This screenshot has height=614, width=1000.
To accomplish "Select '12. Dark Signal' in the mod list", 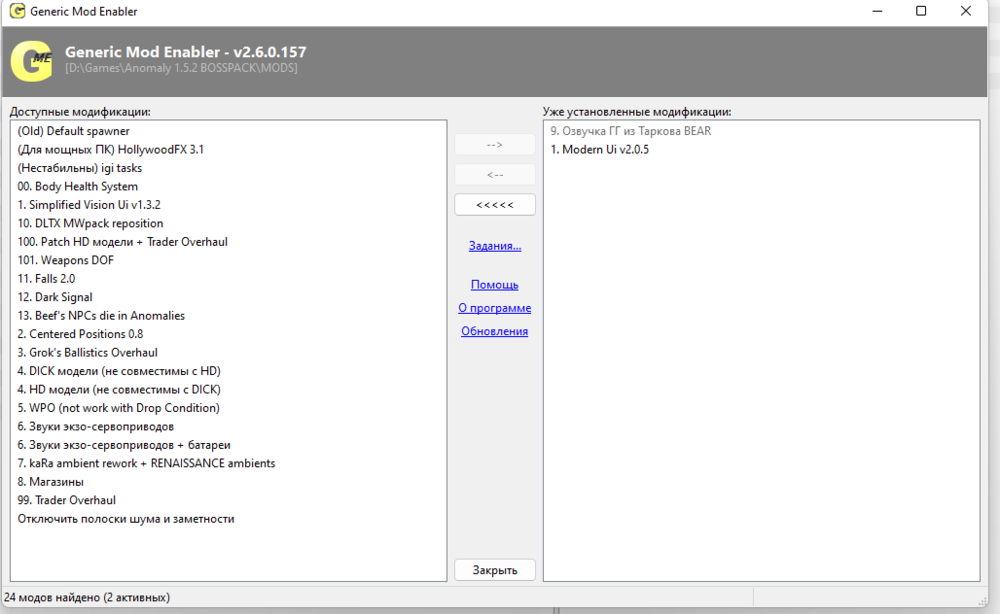I will click(54, 297).
